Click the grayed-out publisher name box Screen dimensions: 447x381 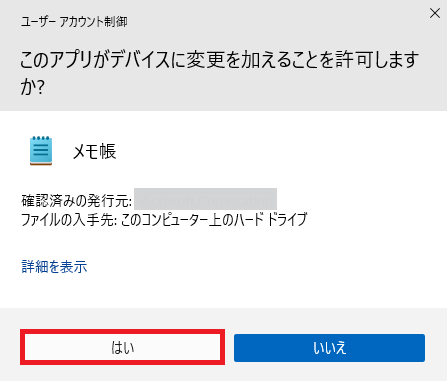[x=205, y=199]
